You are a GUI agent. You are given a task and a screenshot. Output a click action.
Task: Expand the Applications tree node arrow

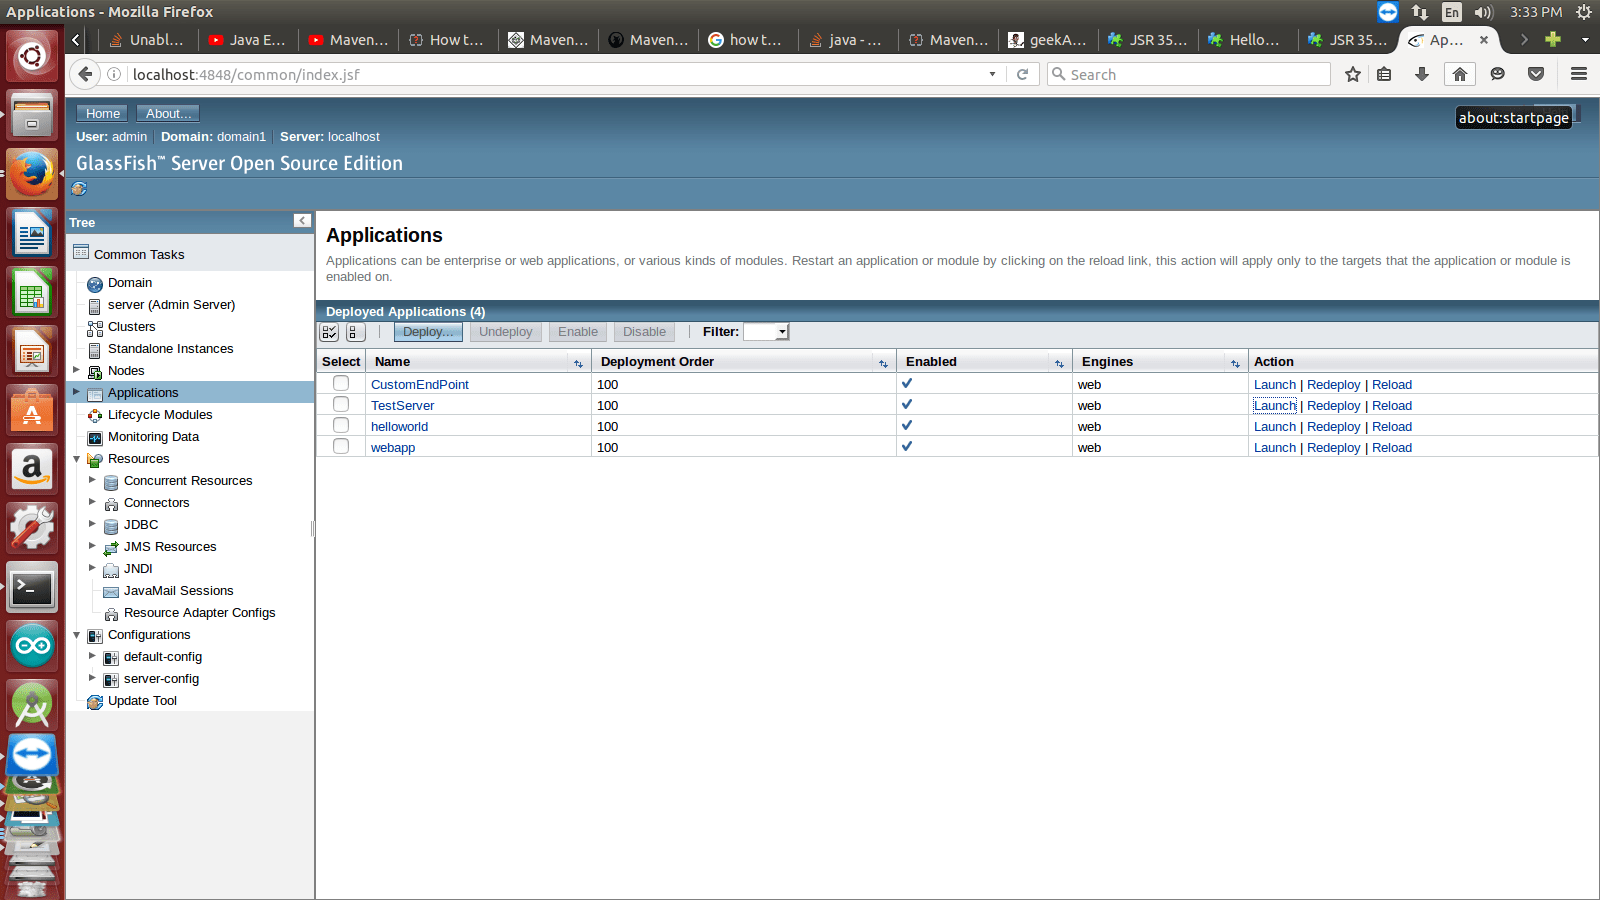[76, 392]
